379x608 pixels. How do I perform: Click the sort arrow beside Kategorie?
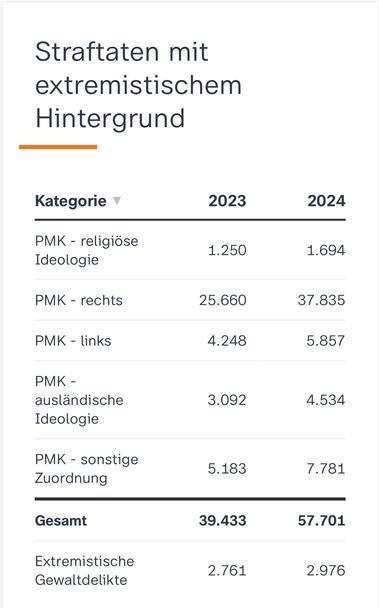coord(116,201)
